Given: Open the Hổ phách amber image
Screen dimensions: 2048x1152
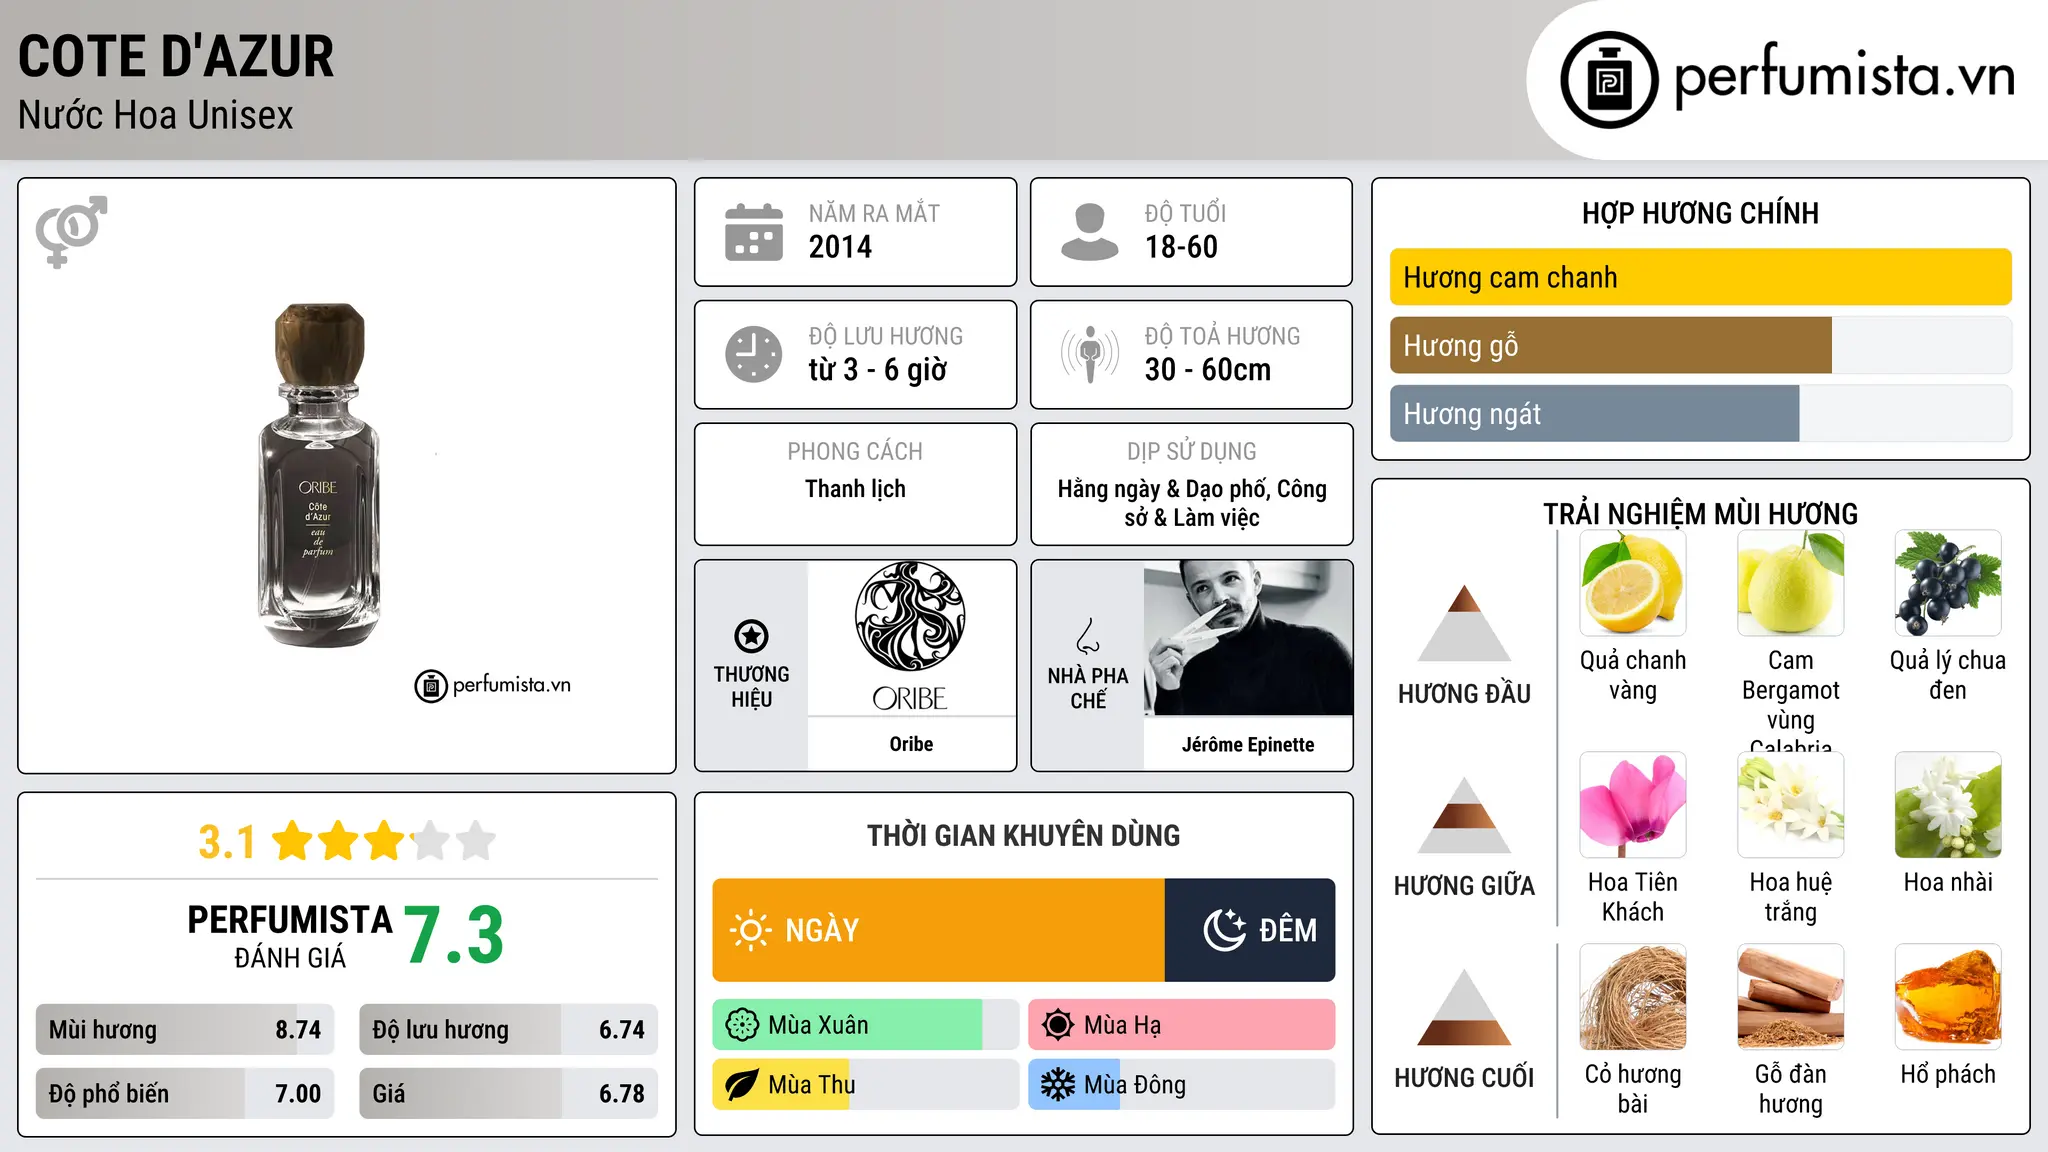Looking at the screenshot, I should [1948, 997].
